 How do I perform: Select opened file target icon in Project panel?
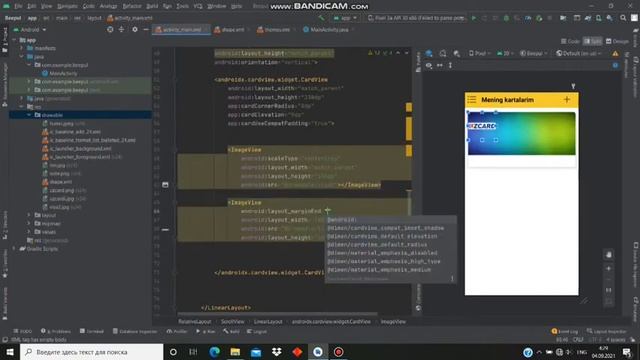(110, 29)
